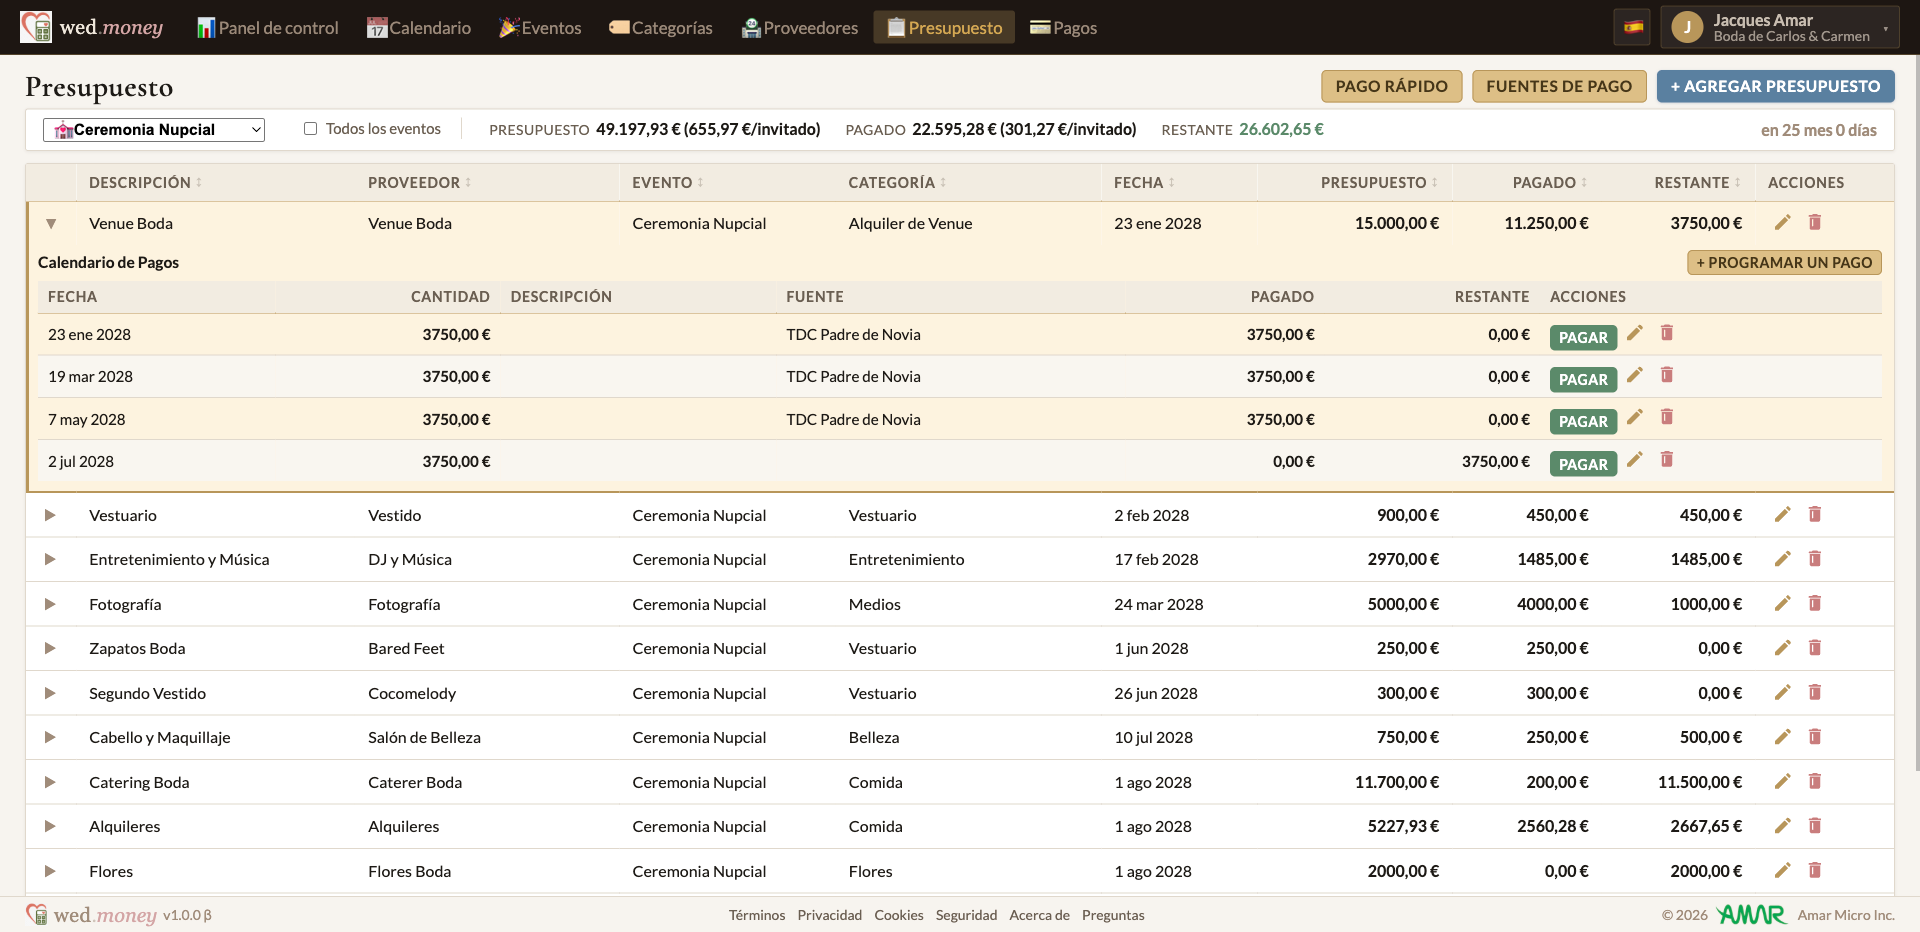Open FUENTES DE PAGO
Viewport: 1920px width, 932px height.
pyautogui.click(x=1558, y=86)
